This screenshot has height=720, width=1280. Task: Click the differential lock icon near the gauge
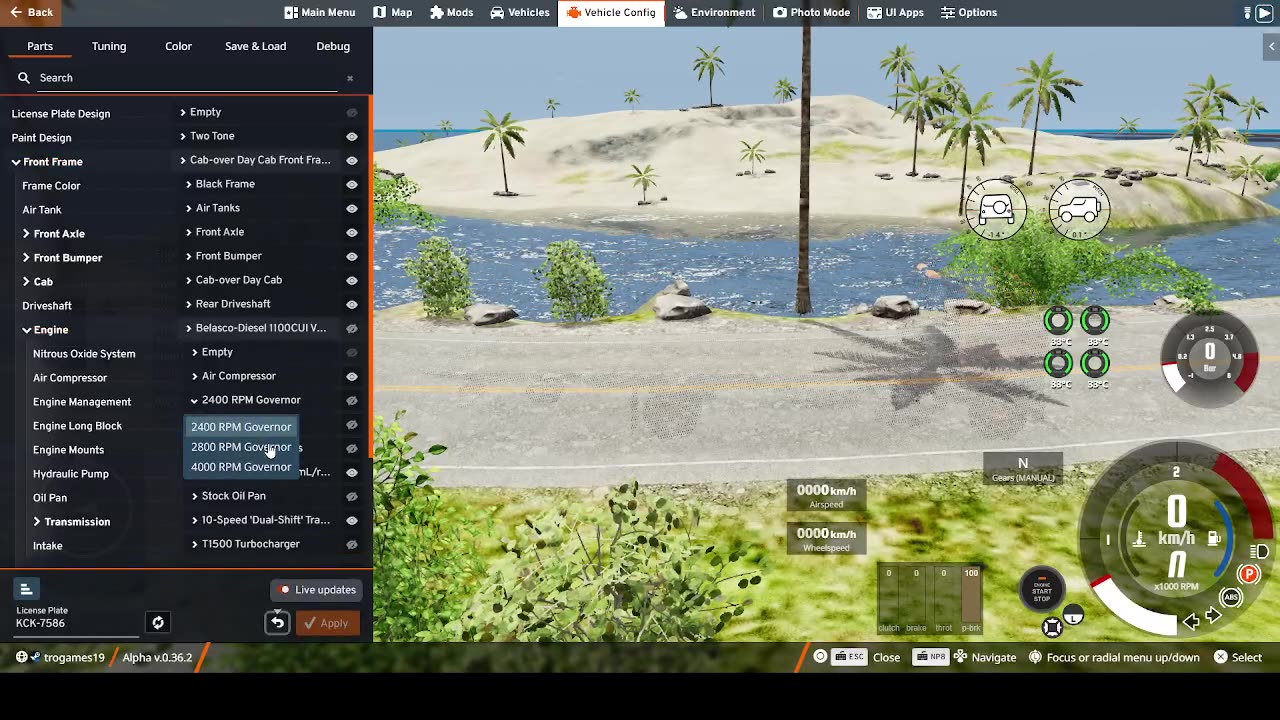(x=1052, y=627)
